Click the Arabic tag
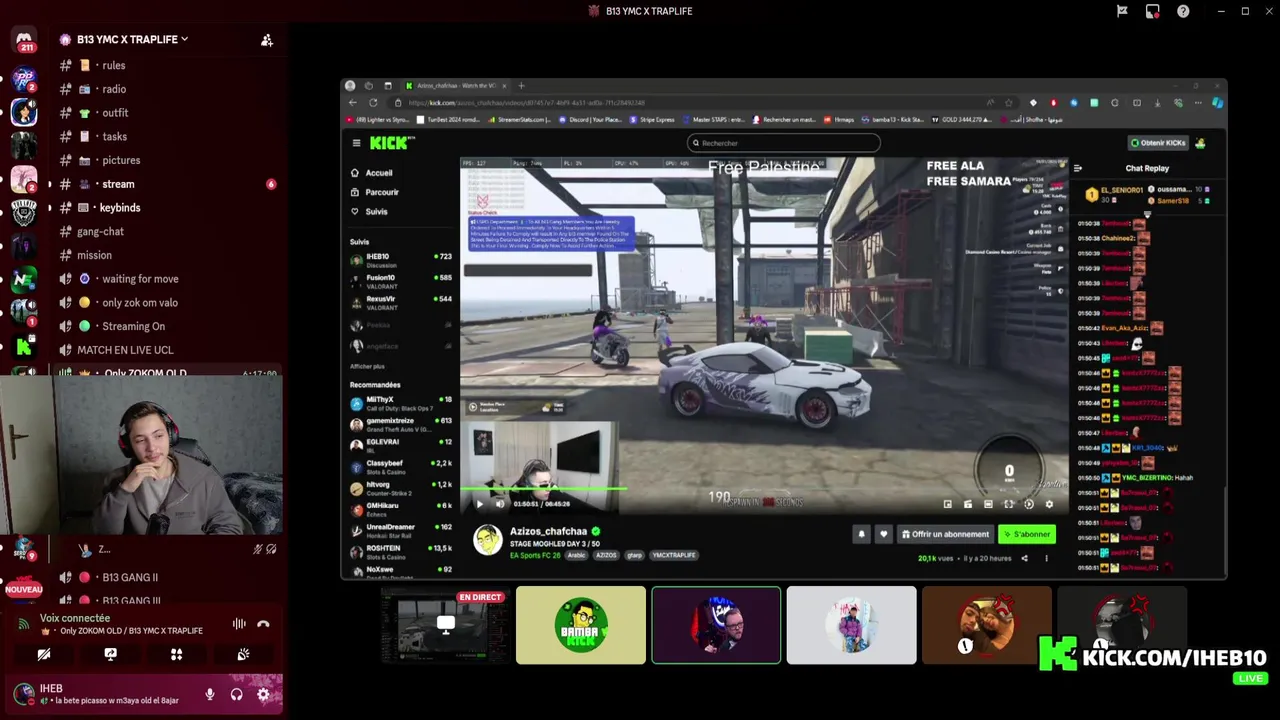The height and width of the screenshot is (720, 1280). coord(577,555)
